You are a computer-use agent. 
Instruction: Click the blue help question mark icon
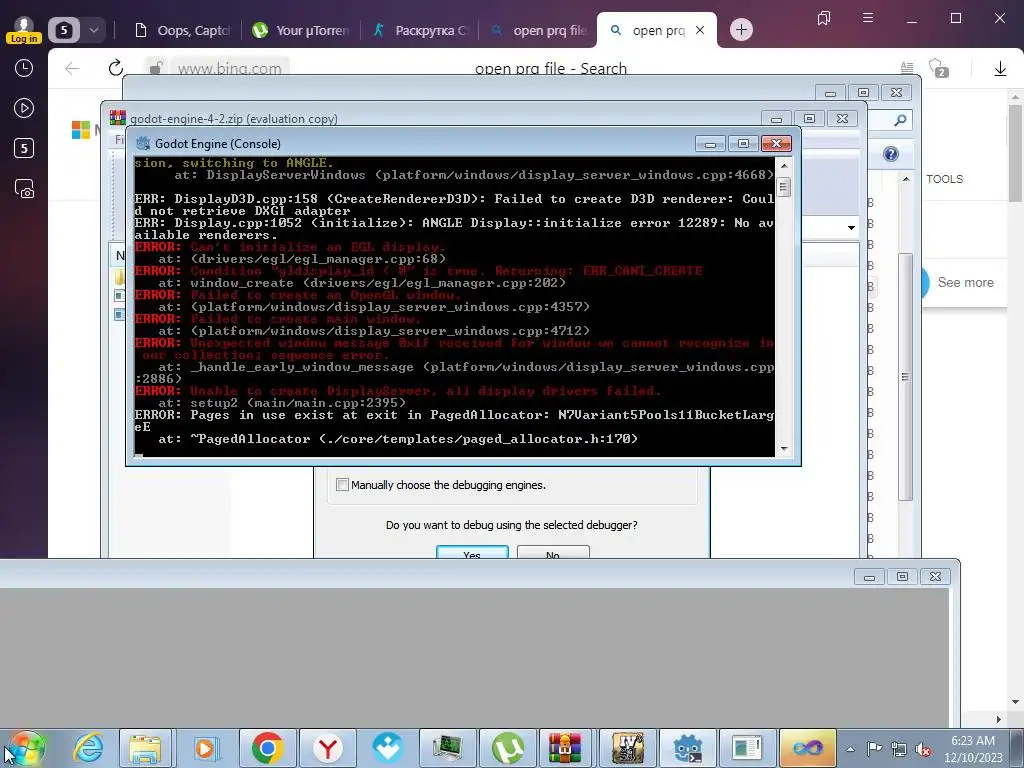pyautogui.click(x=890, y=154)
